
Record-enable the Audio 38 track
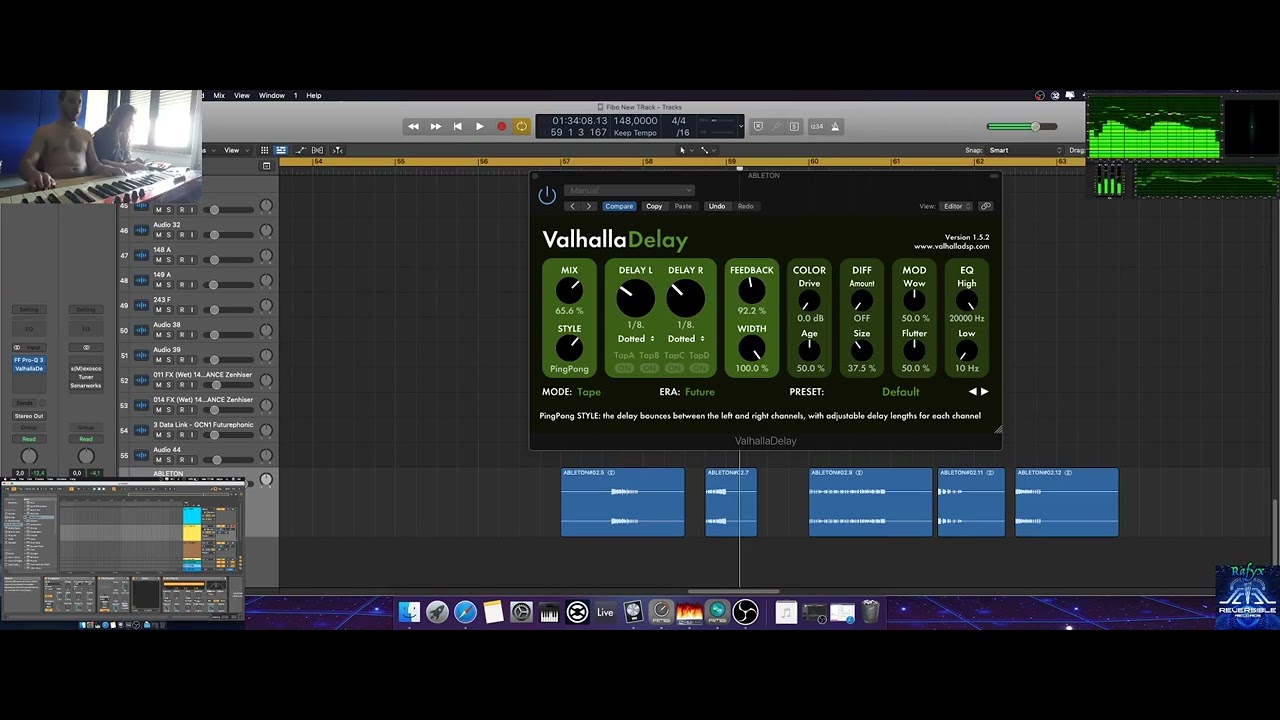(181, 335)
